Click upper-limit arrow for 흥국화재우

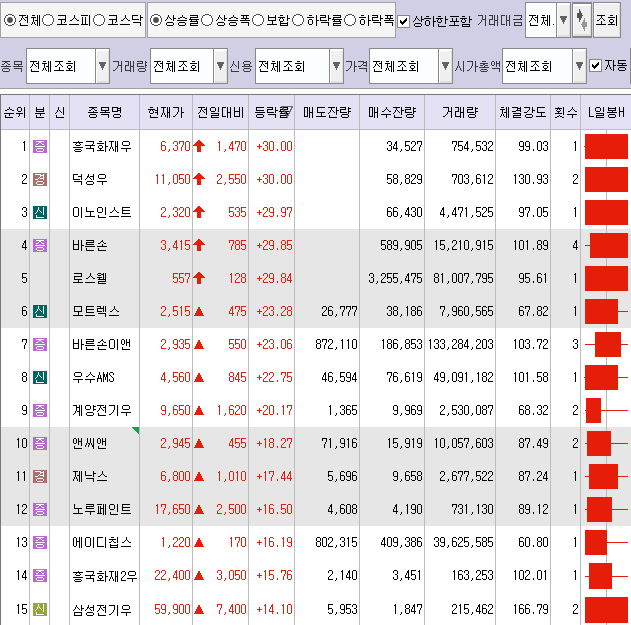[199, 146]
